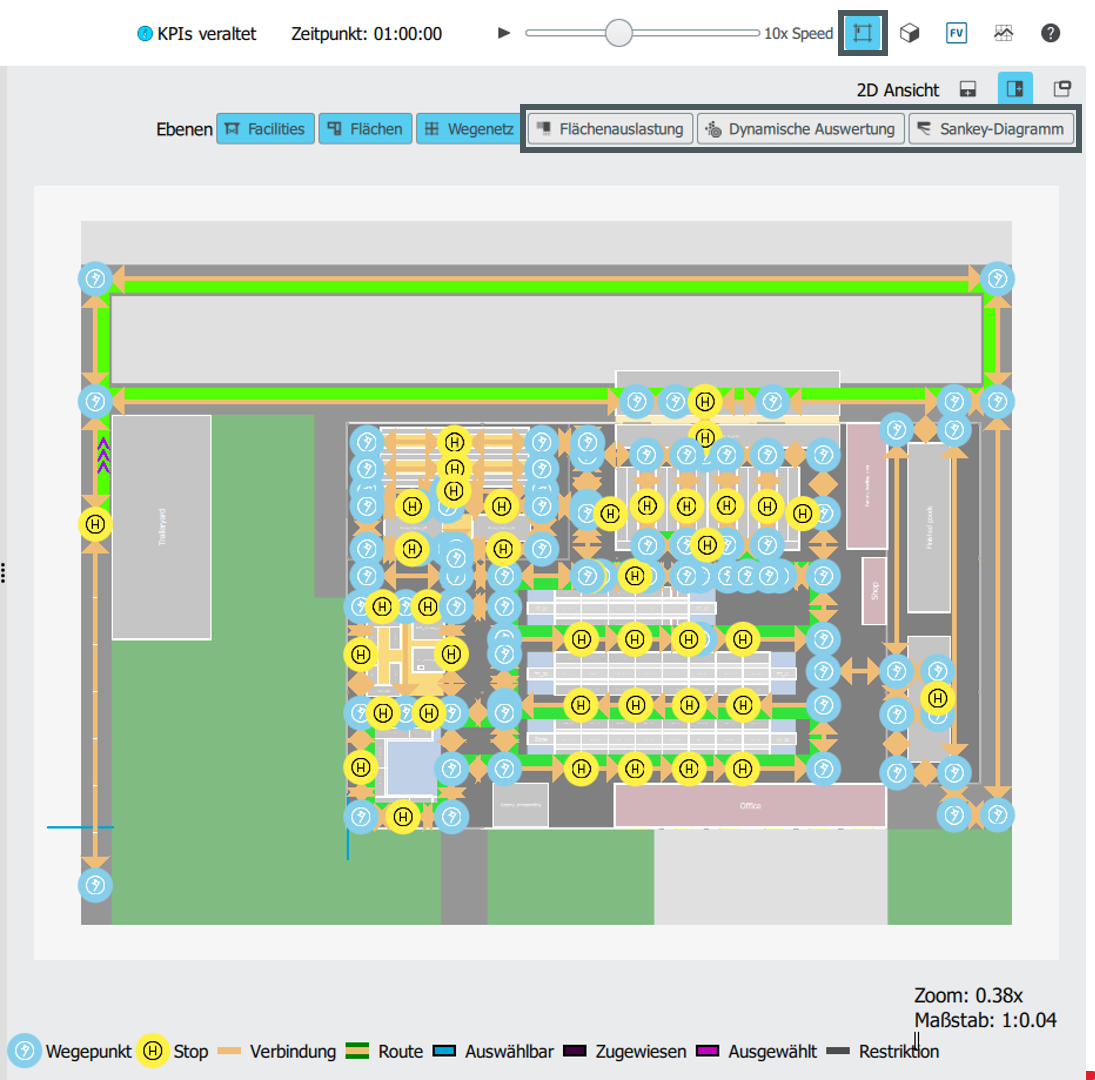Pop out 2D Ansicht into separate window
This screenshot has height=1080, width=1095.
click(x=1062, y=89)
